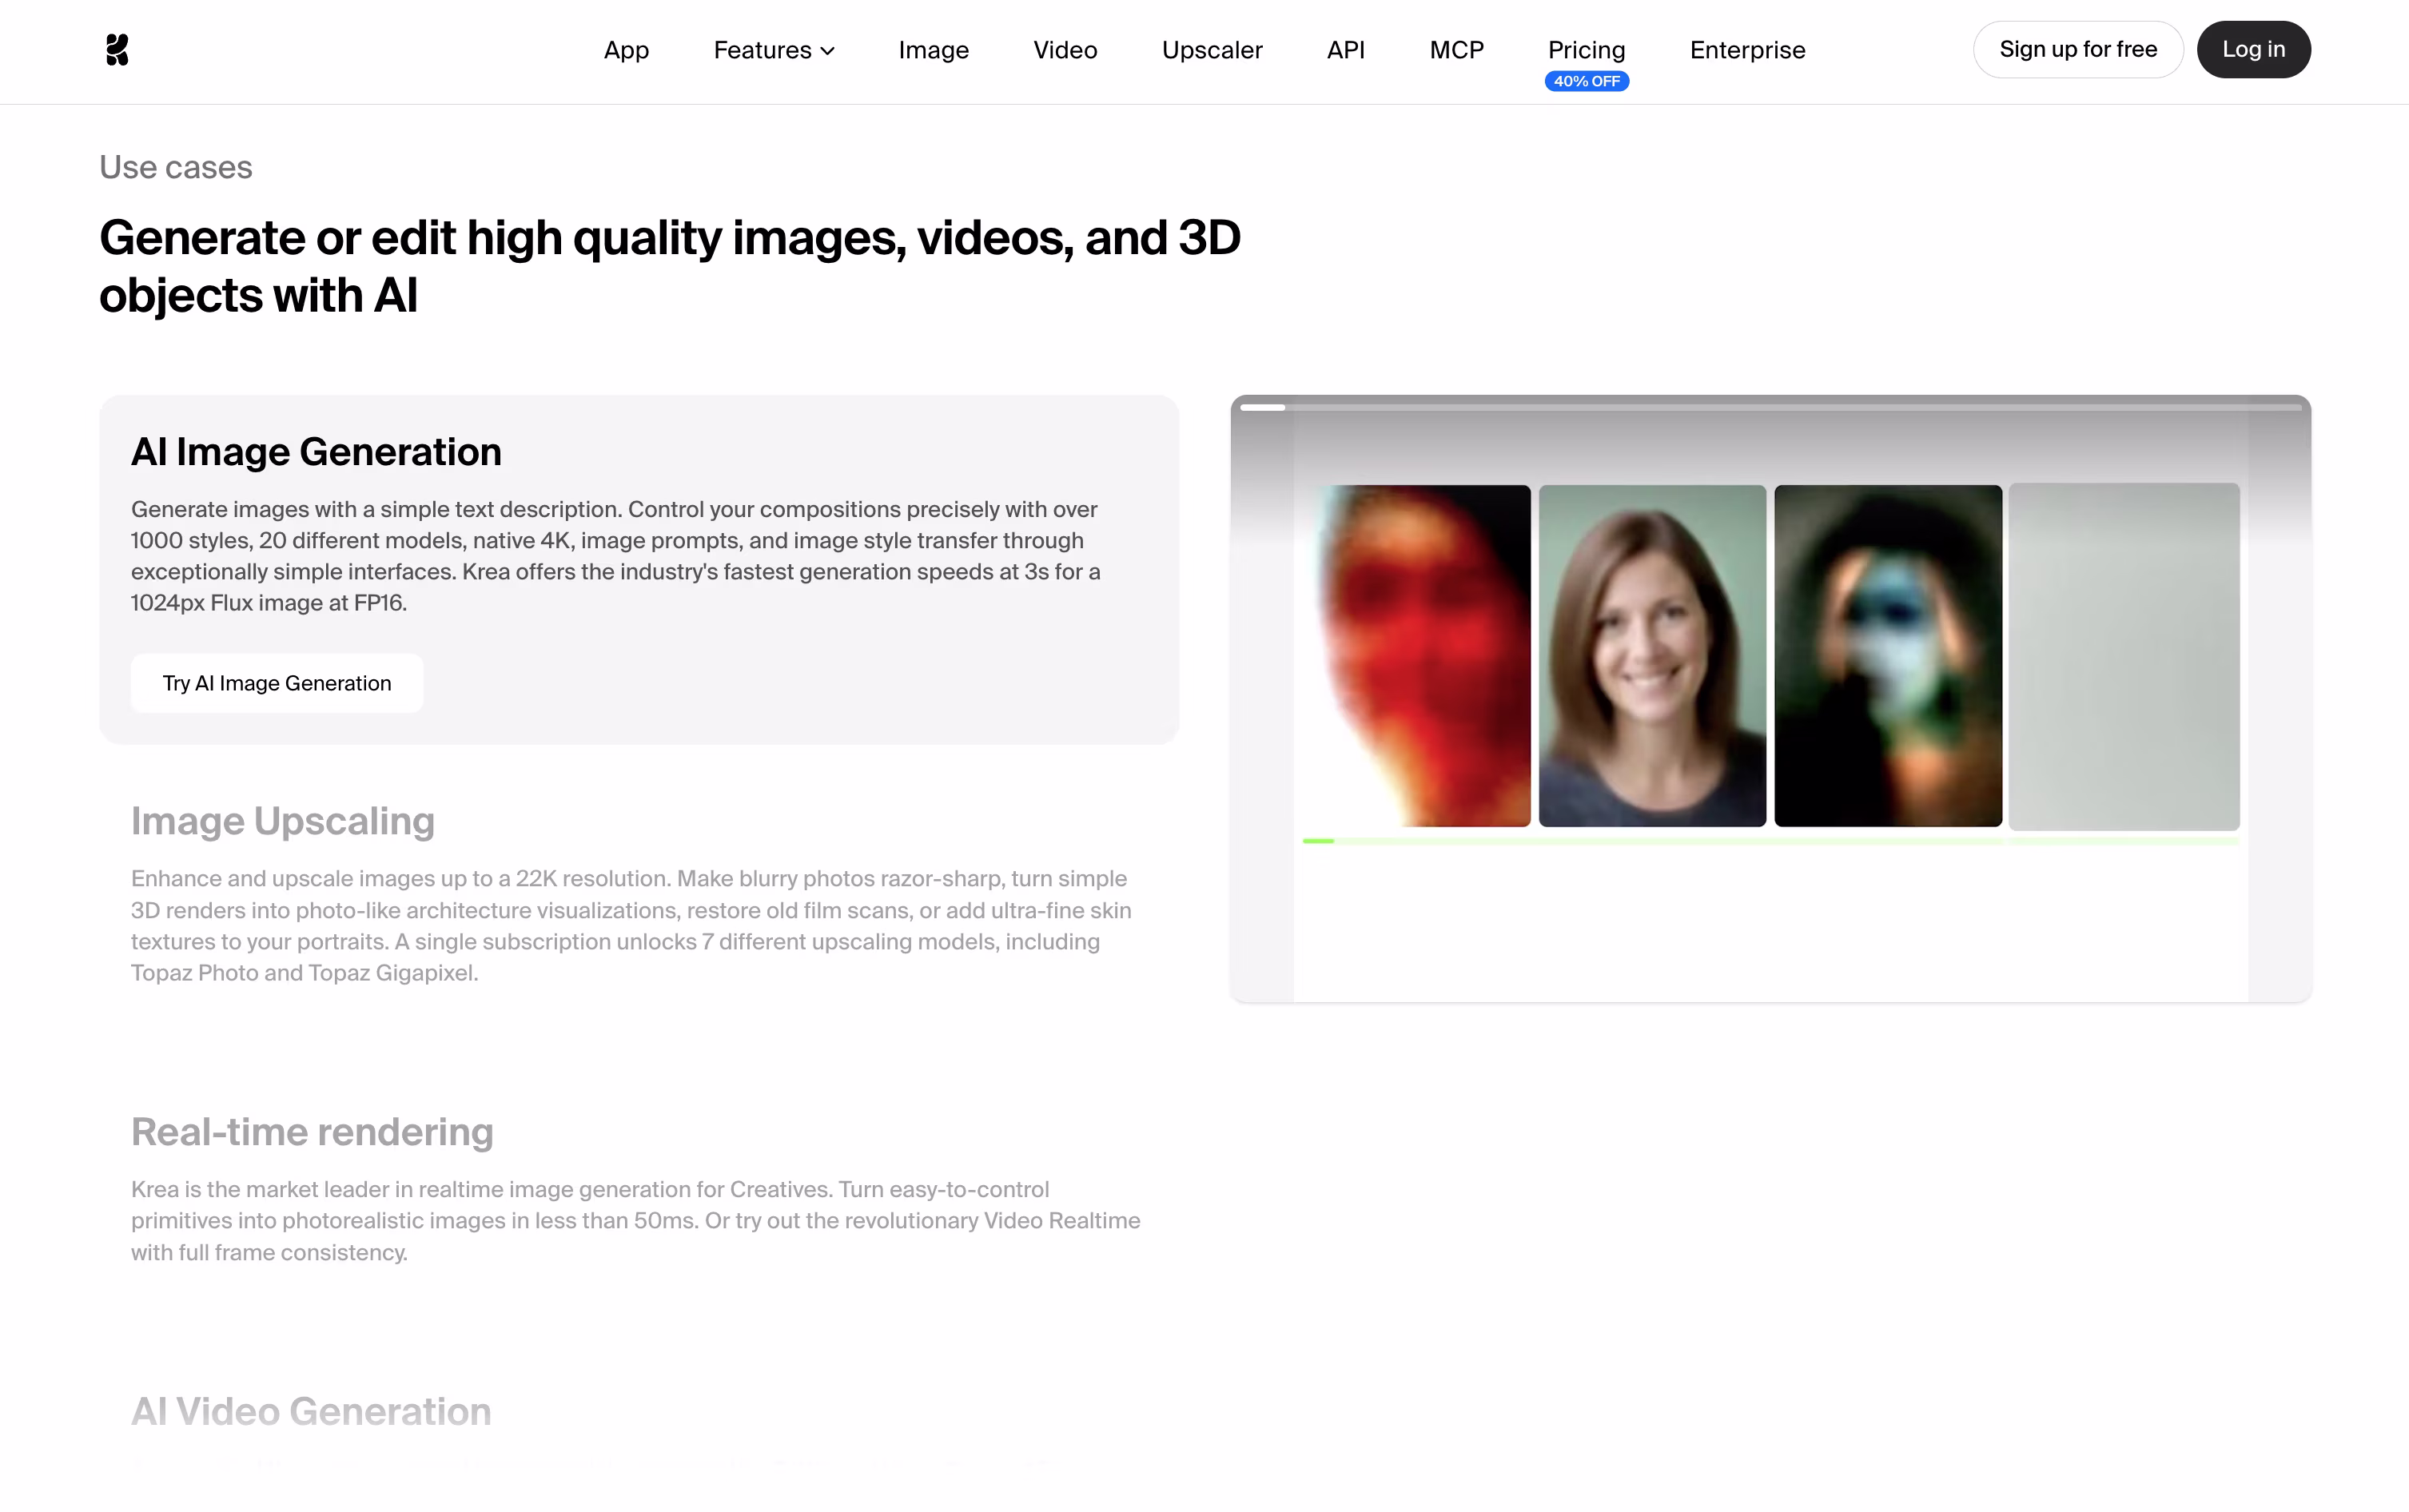Click Try AI Image Generation button
Viewport: 2409px width, 1512px height.
click(x=277, y=683)
